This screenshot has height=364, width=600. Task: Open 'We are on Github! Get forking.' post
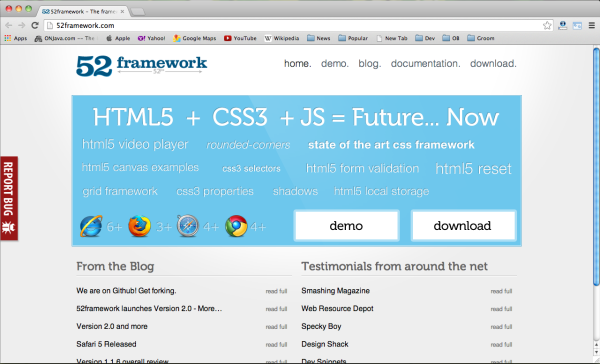126,291
